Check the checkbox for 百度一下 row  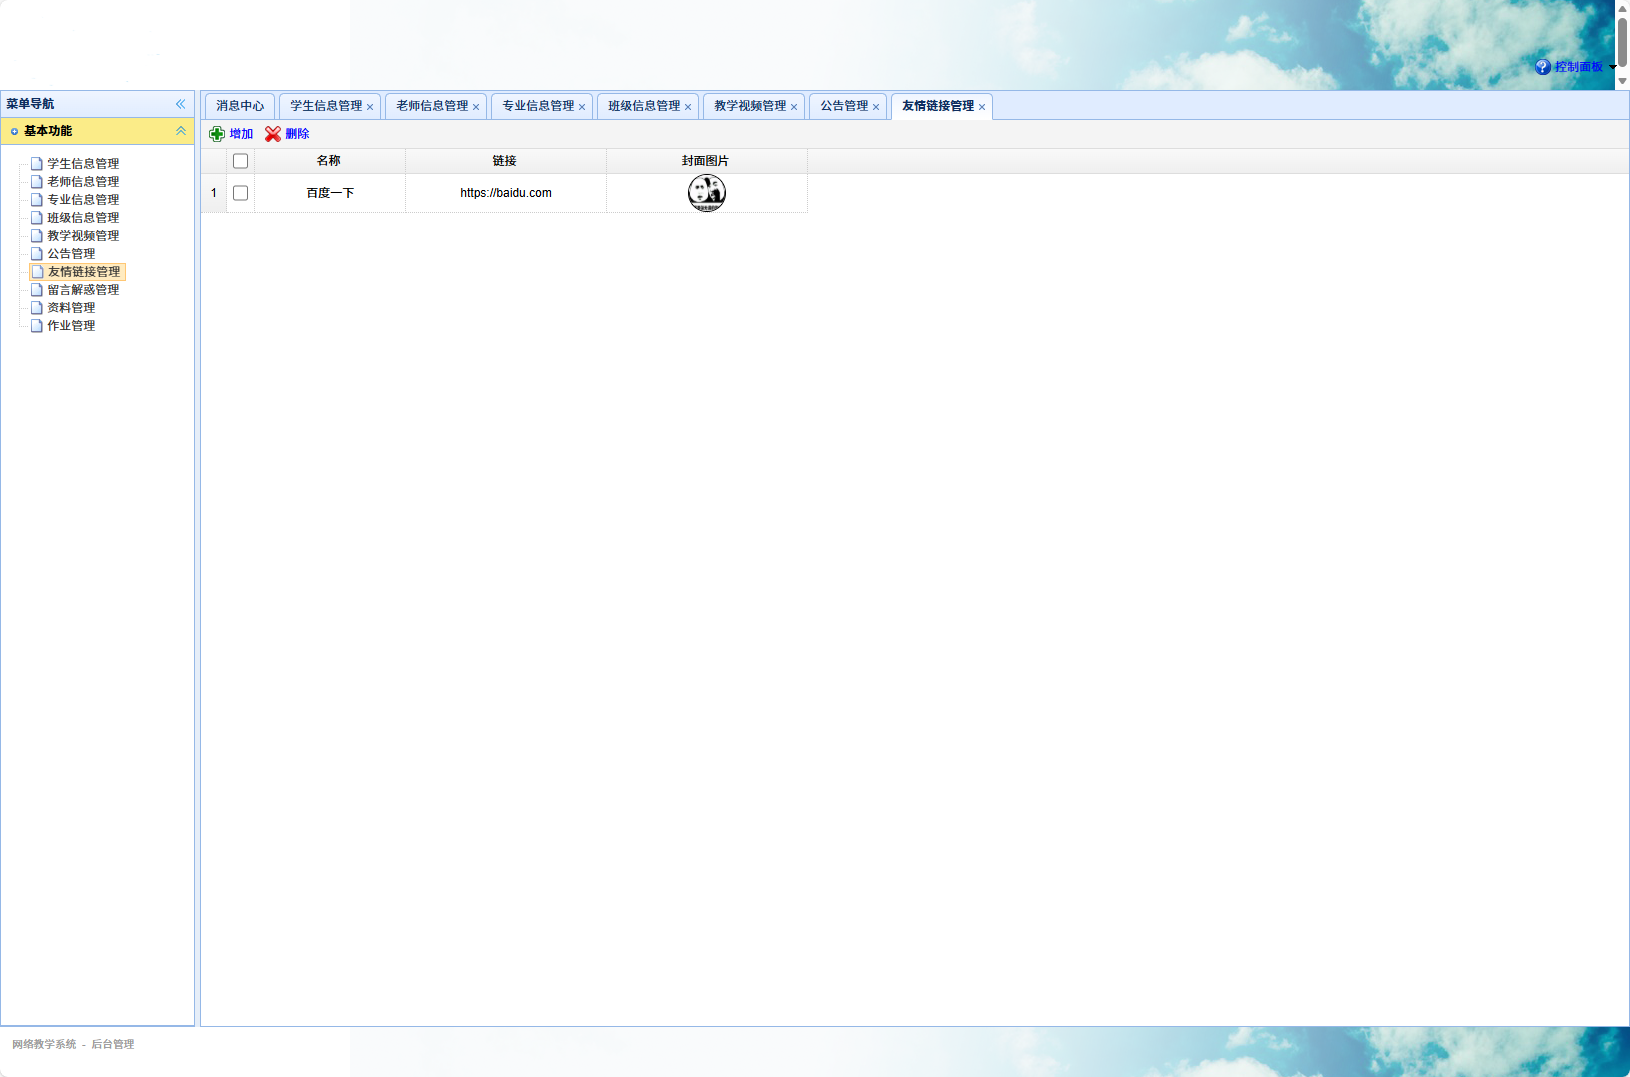pos(240,193)
